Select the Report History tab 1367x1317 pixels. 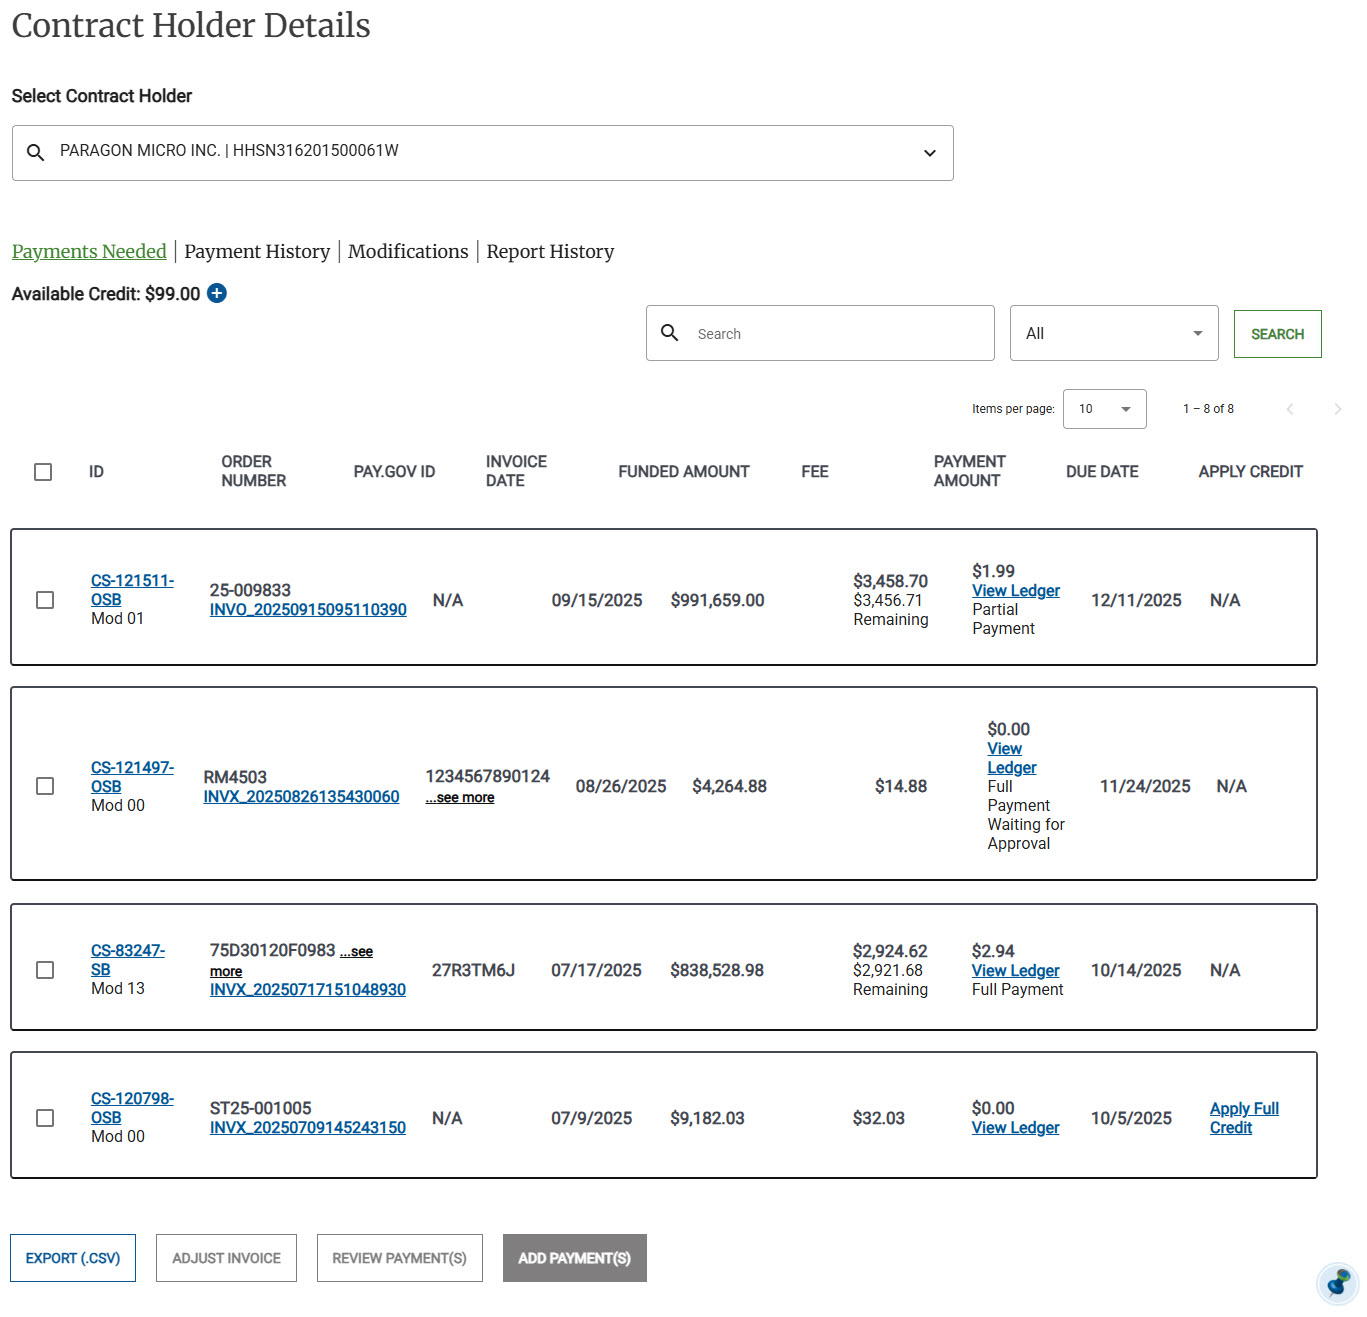click(x=550, y=251)
